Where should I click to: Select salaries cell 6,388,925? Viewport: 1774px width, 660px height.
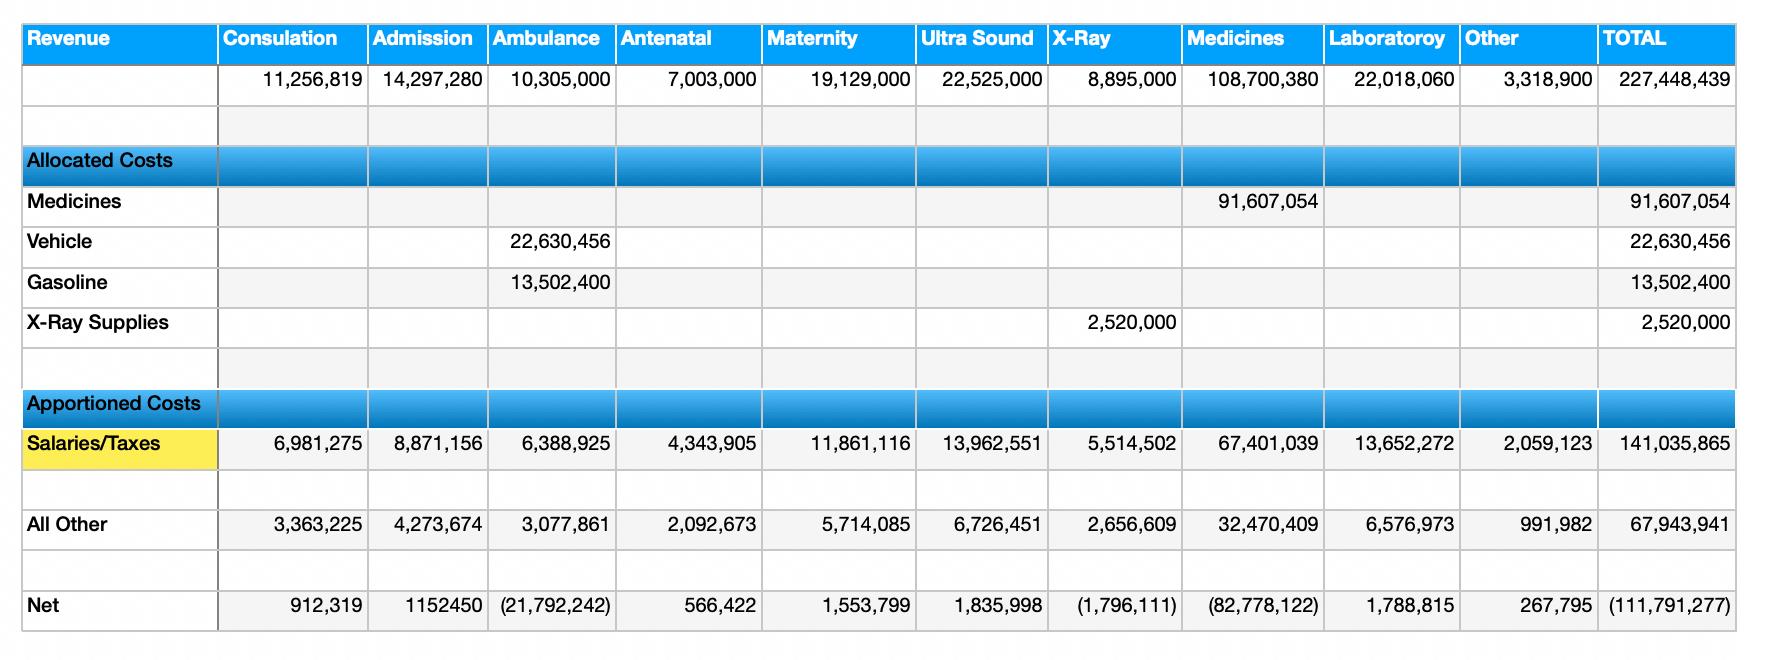(x=552, y=449)
